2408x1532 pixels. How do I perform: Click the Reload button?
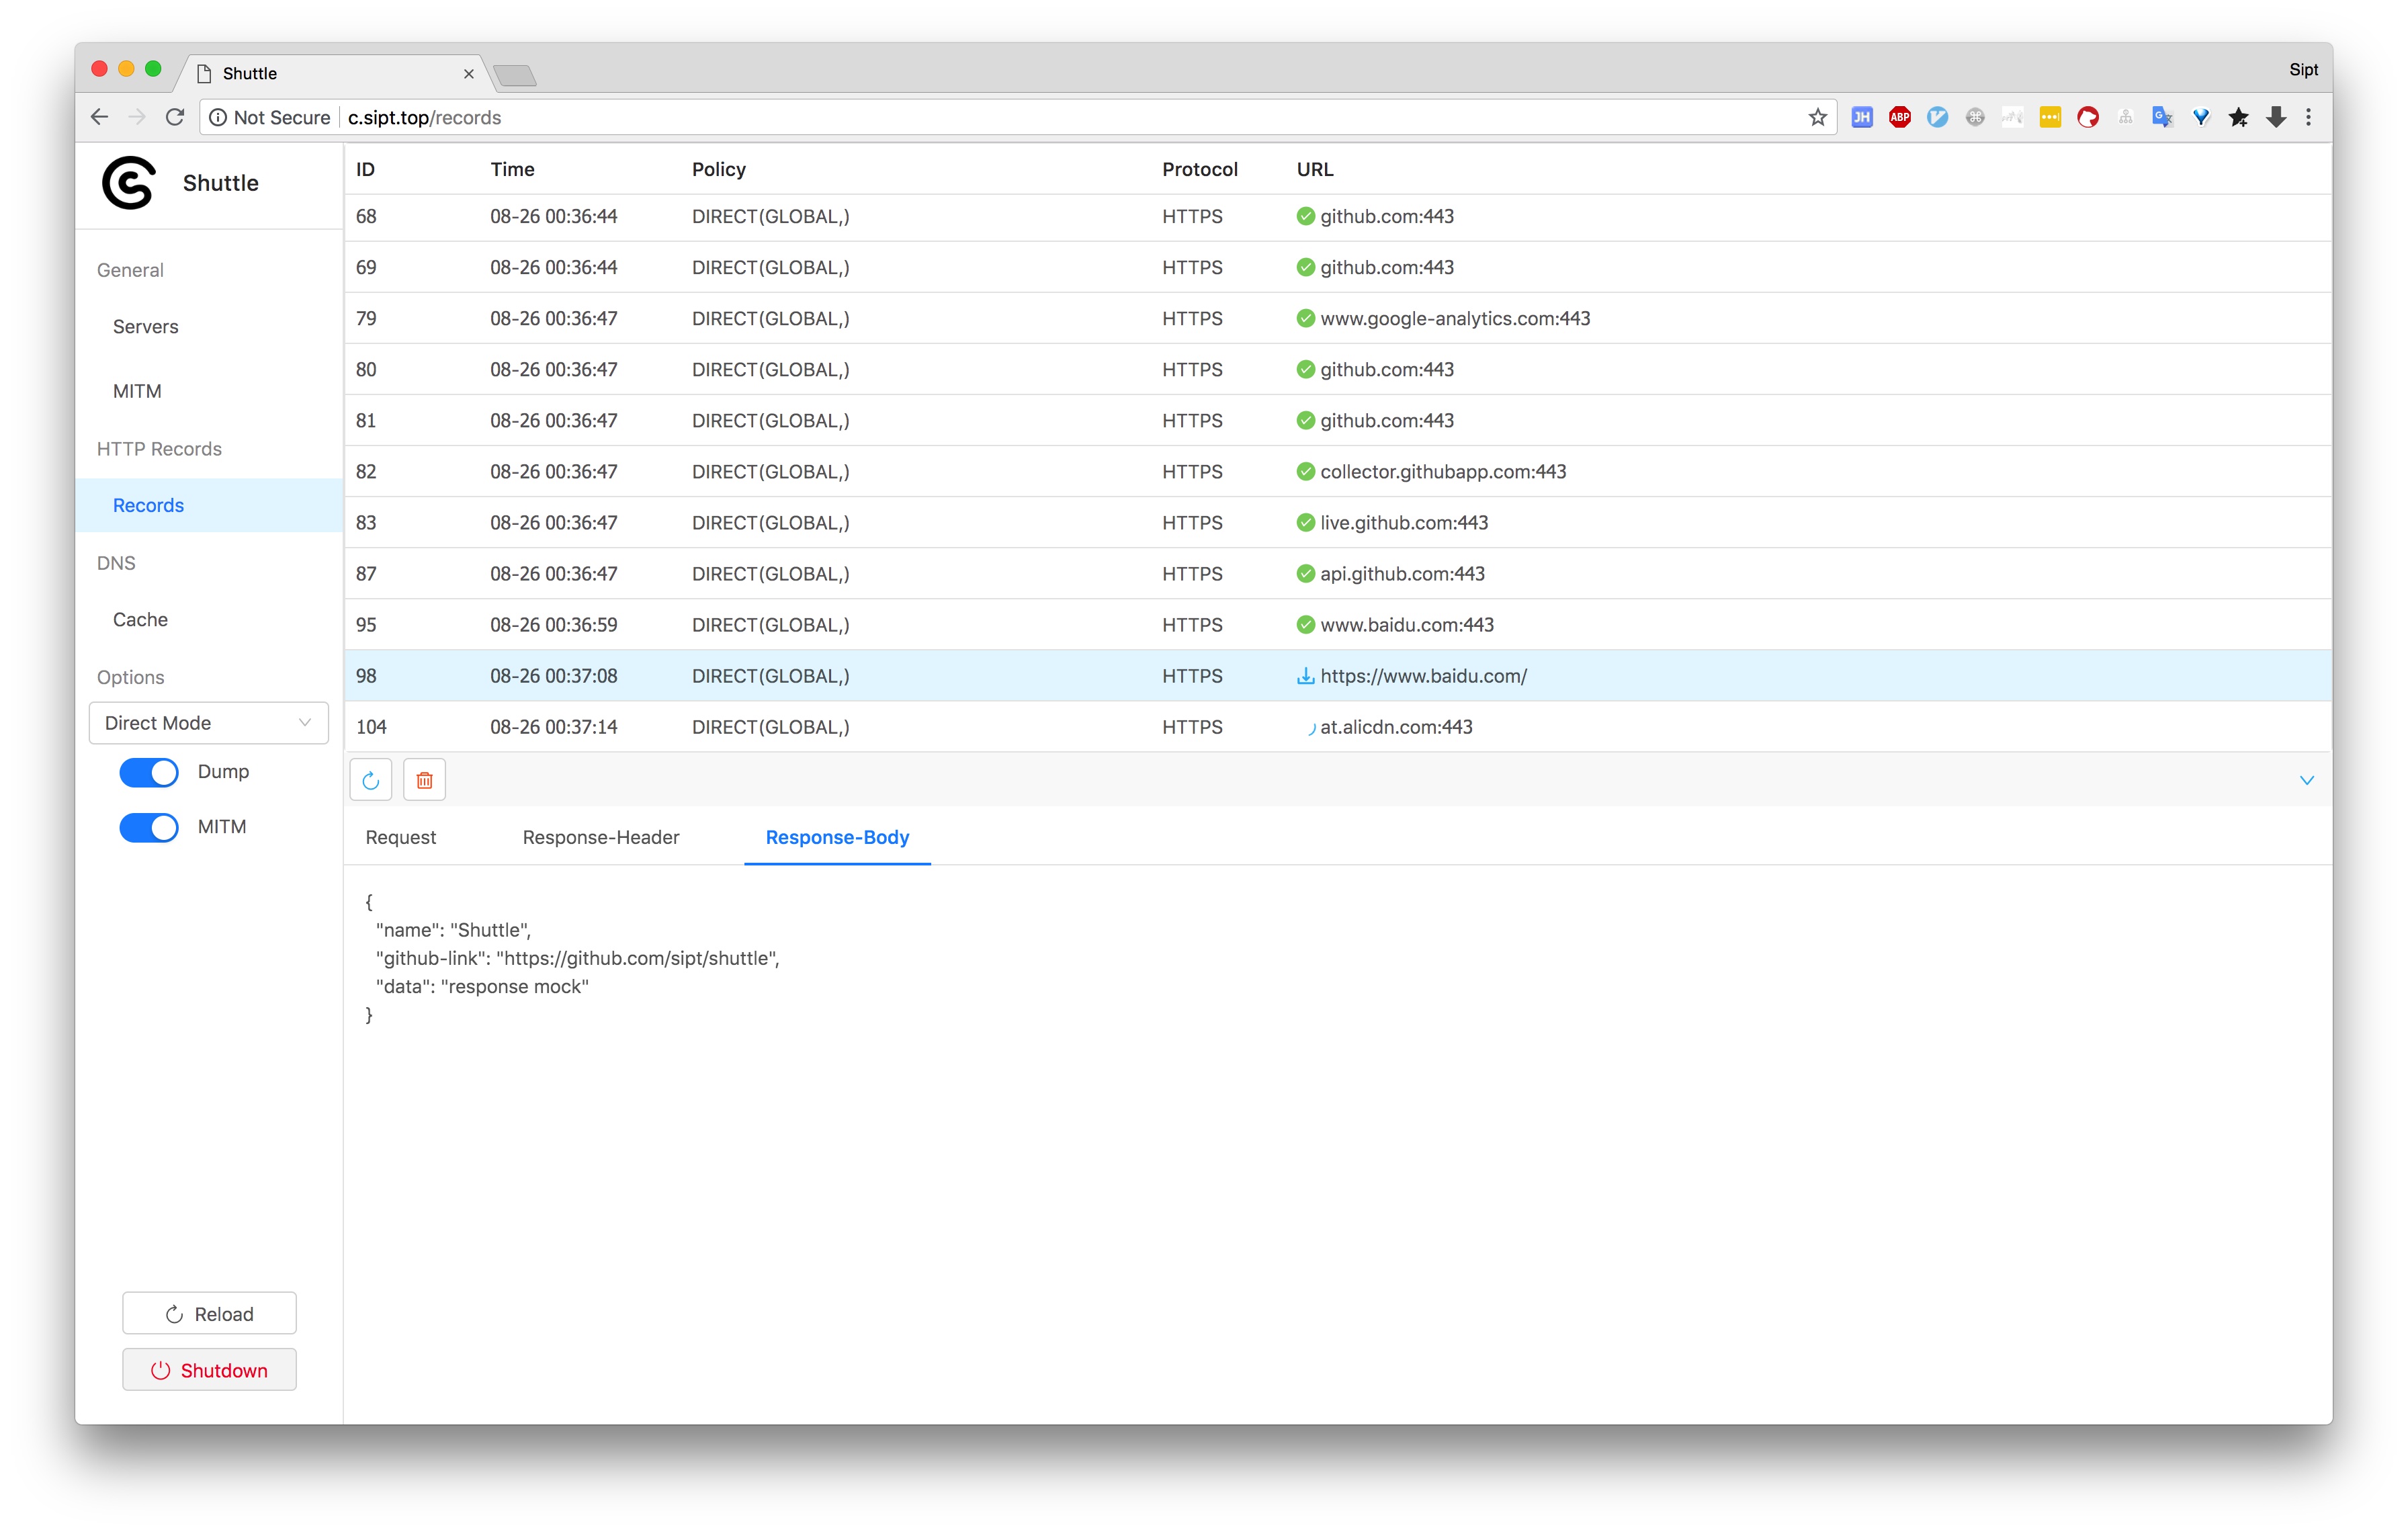tap(209, 1314)
